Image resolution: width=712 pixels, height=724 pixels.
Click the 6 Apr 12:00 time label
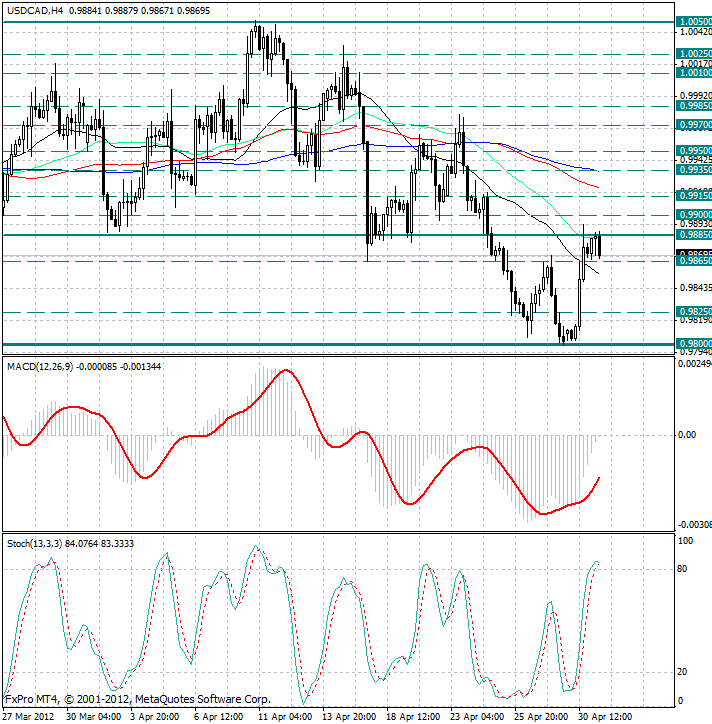pos(218,717)
